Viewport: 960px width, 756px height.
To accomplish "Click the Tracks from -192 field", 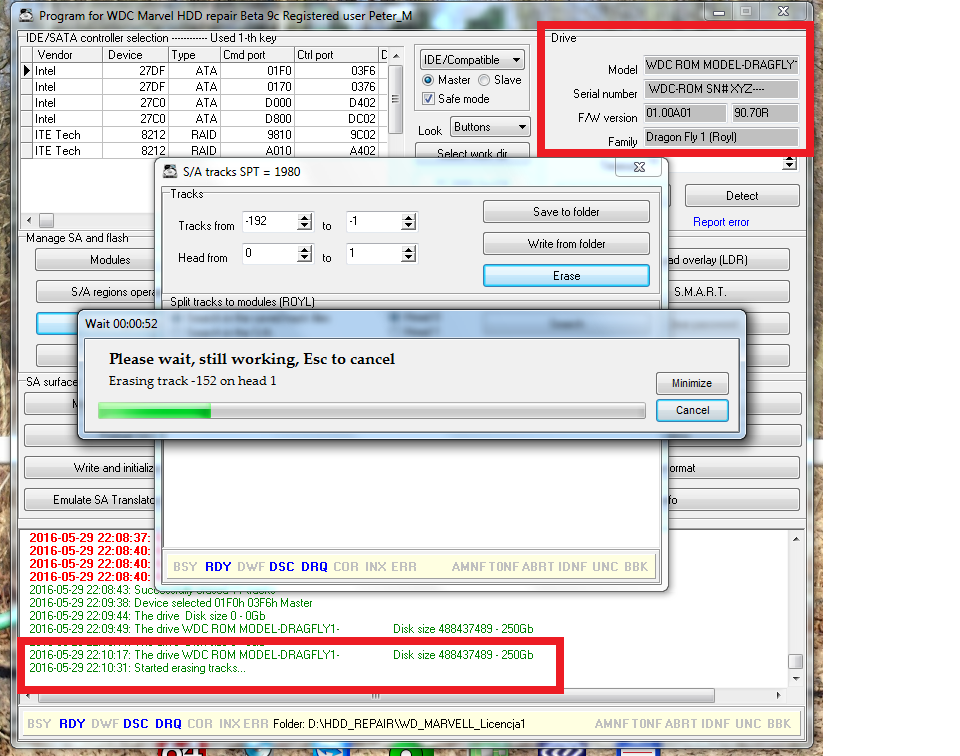I will [270, 222].
